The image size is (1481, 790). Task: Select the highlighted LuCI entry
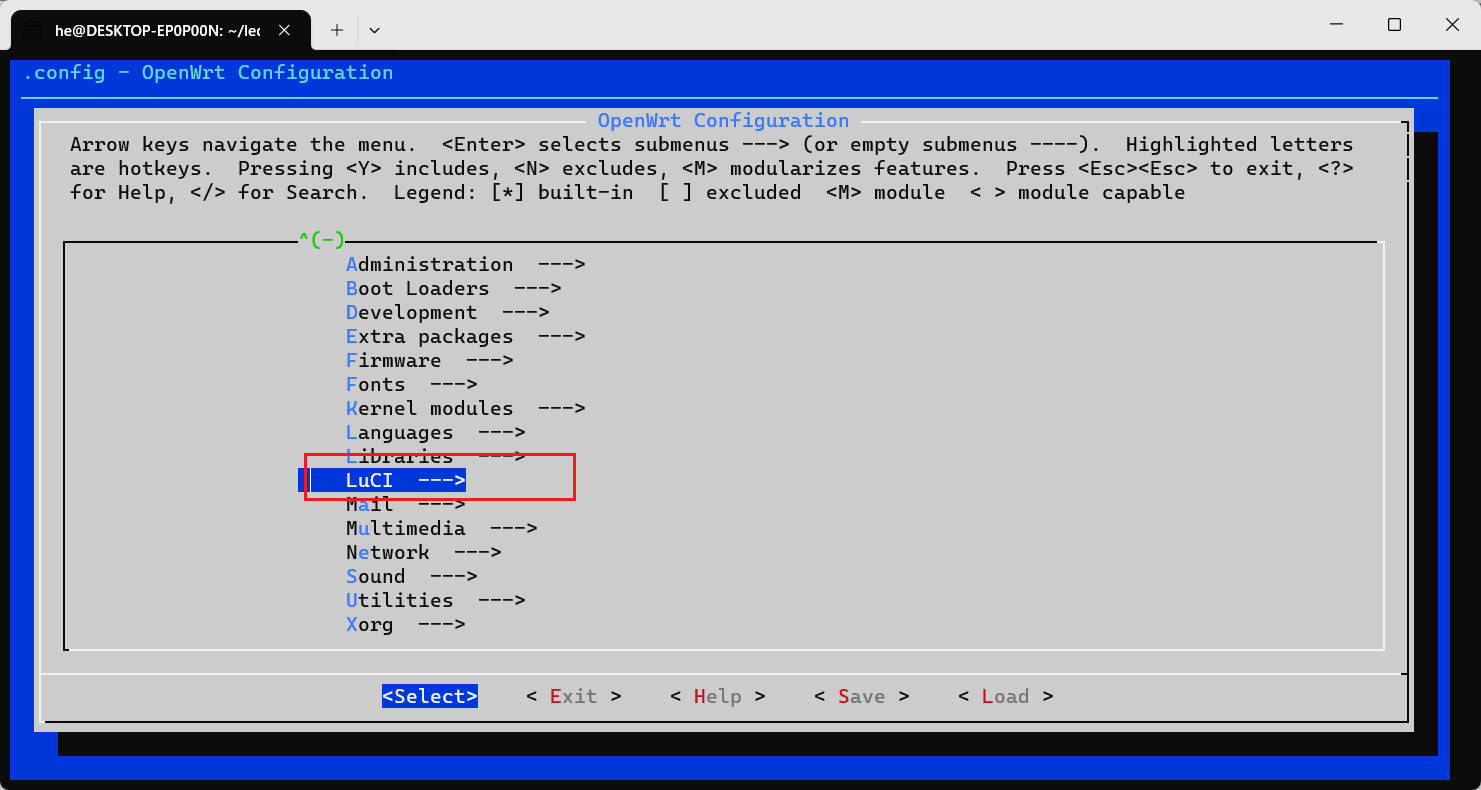point(405,481)
